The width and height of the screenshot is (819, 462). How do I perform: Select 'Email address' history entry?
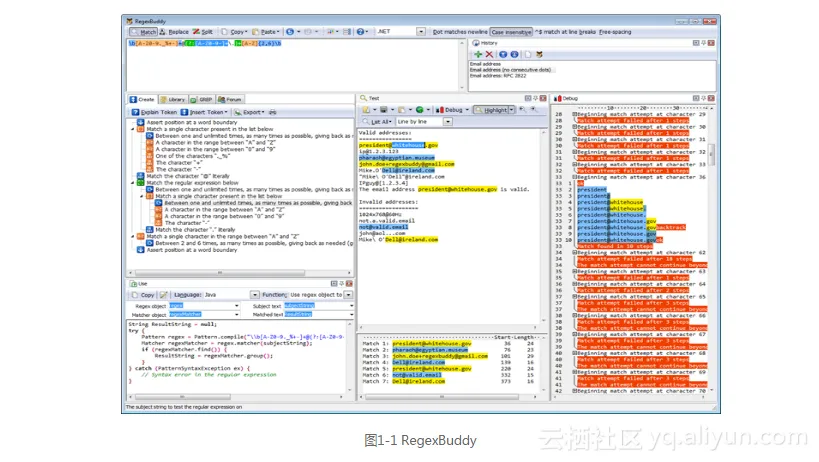click(485, 64)
